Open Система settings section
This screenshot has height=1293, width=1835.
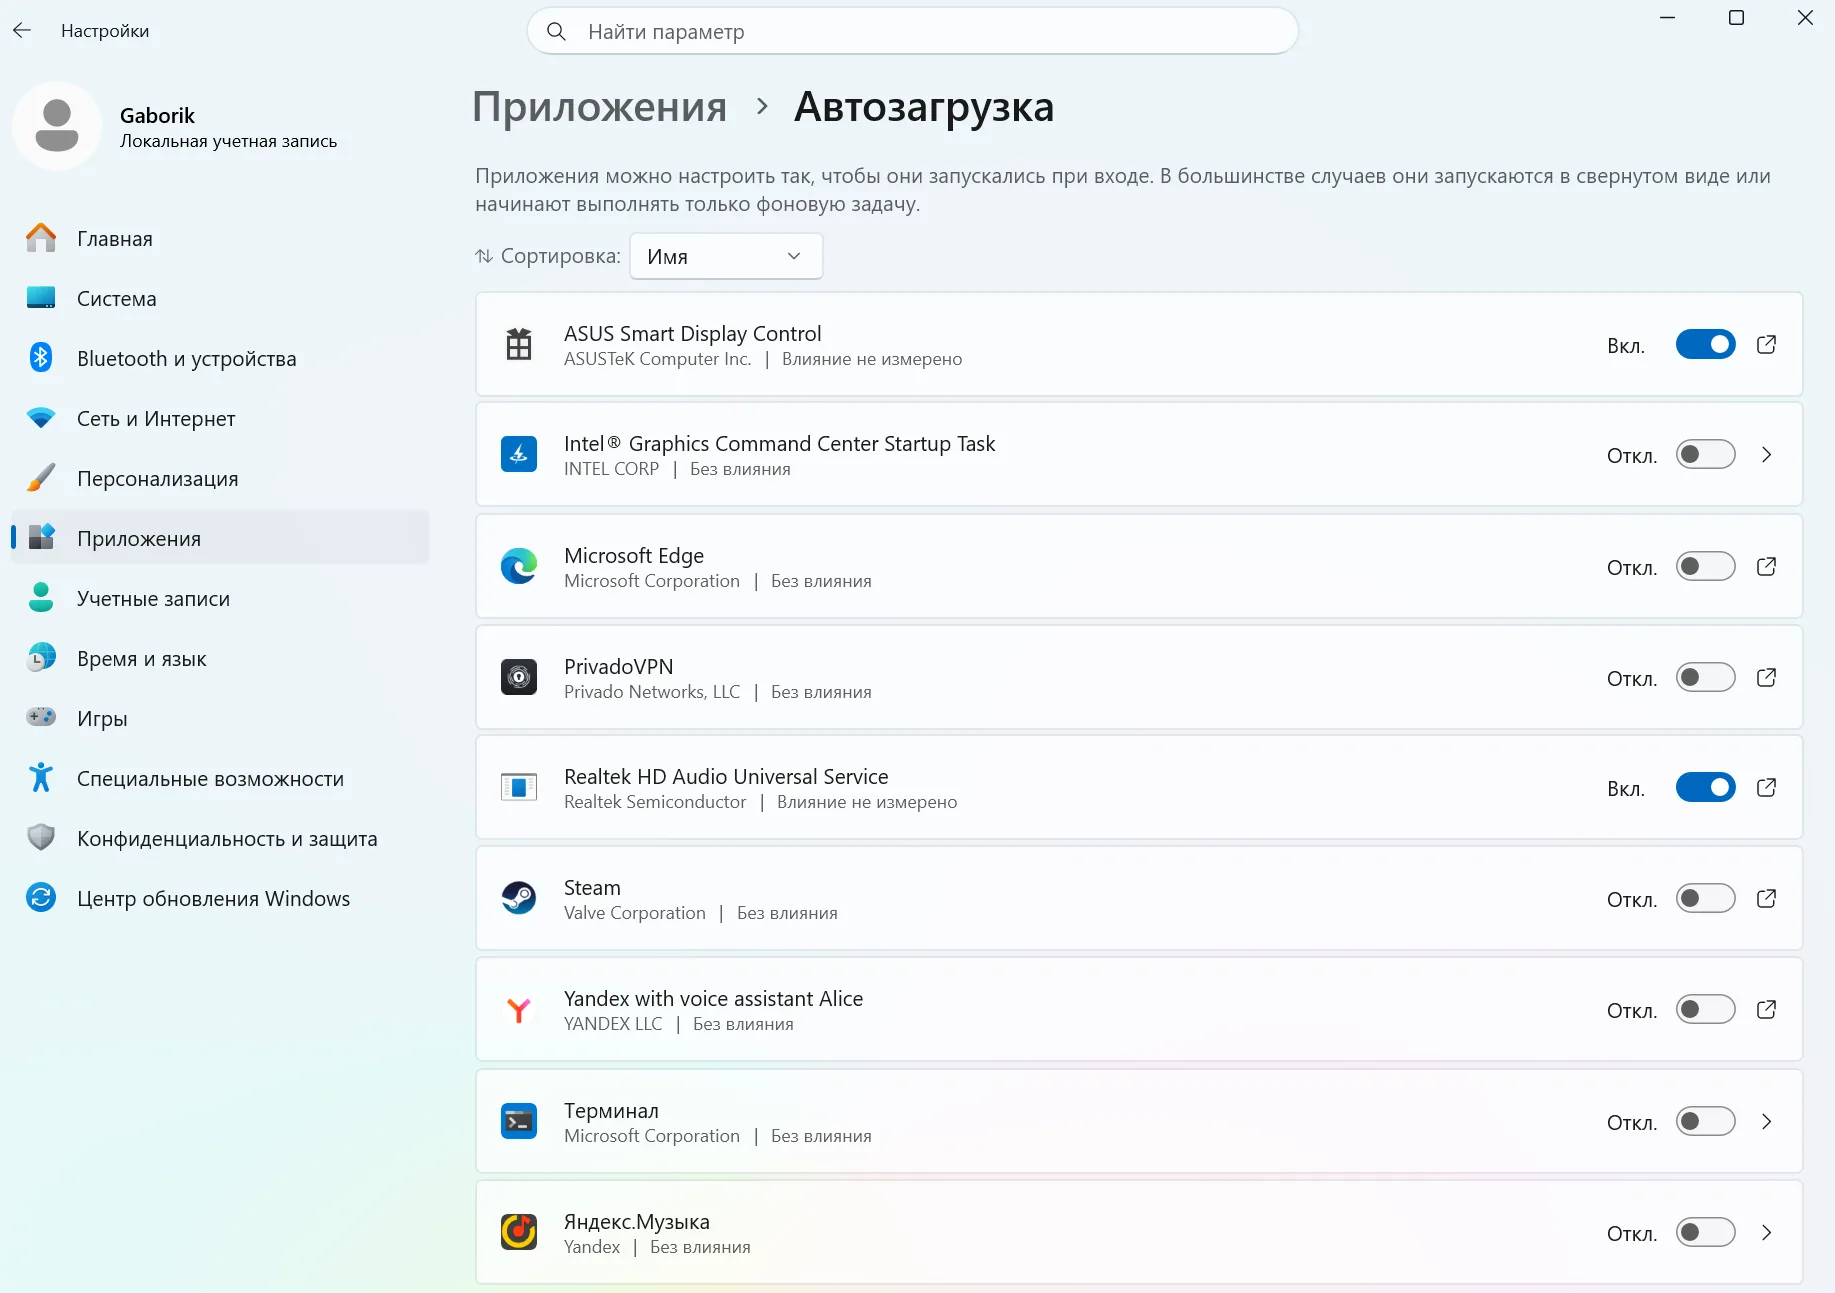(220, 299)
